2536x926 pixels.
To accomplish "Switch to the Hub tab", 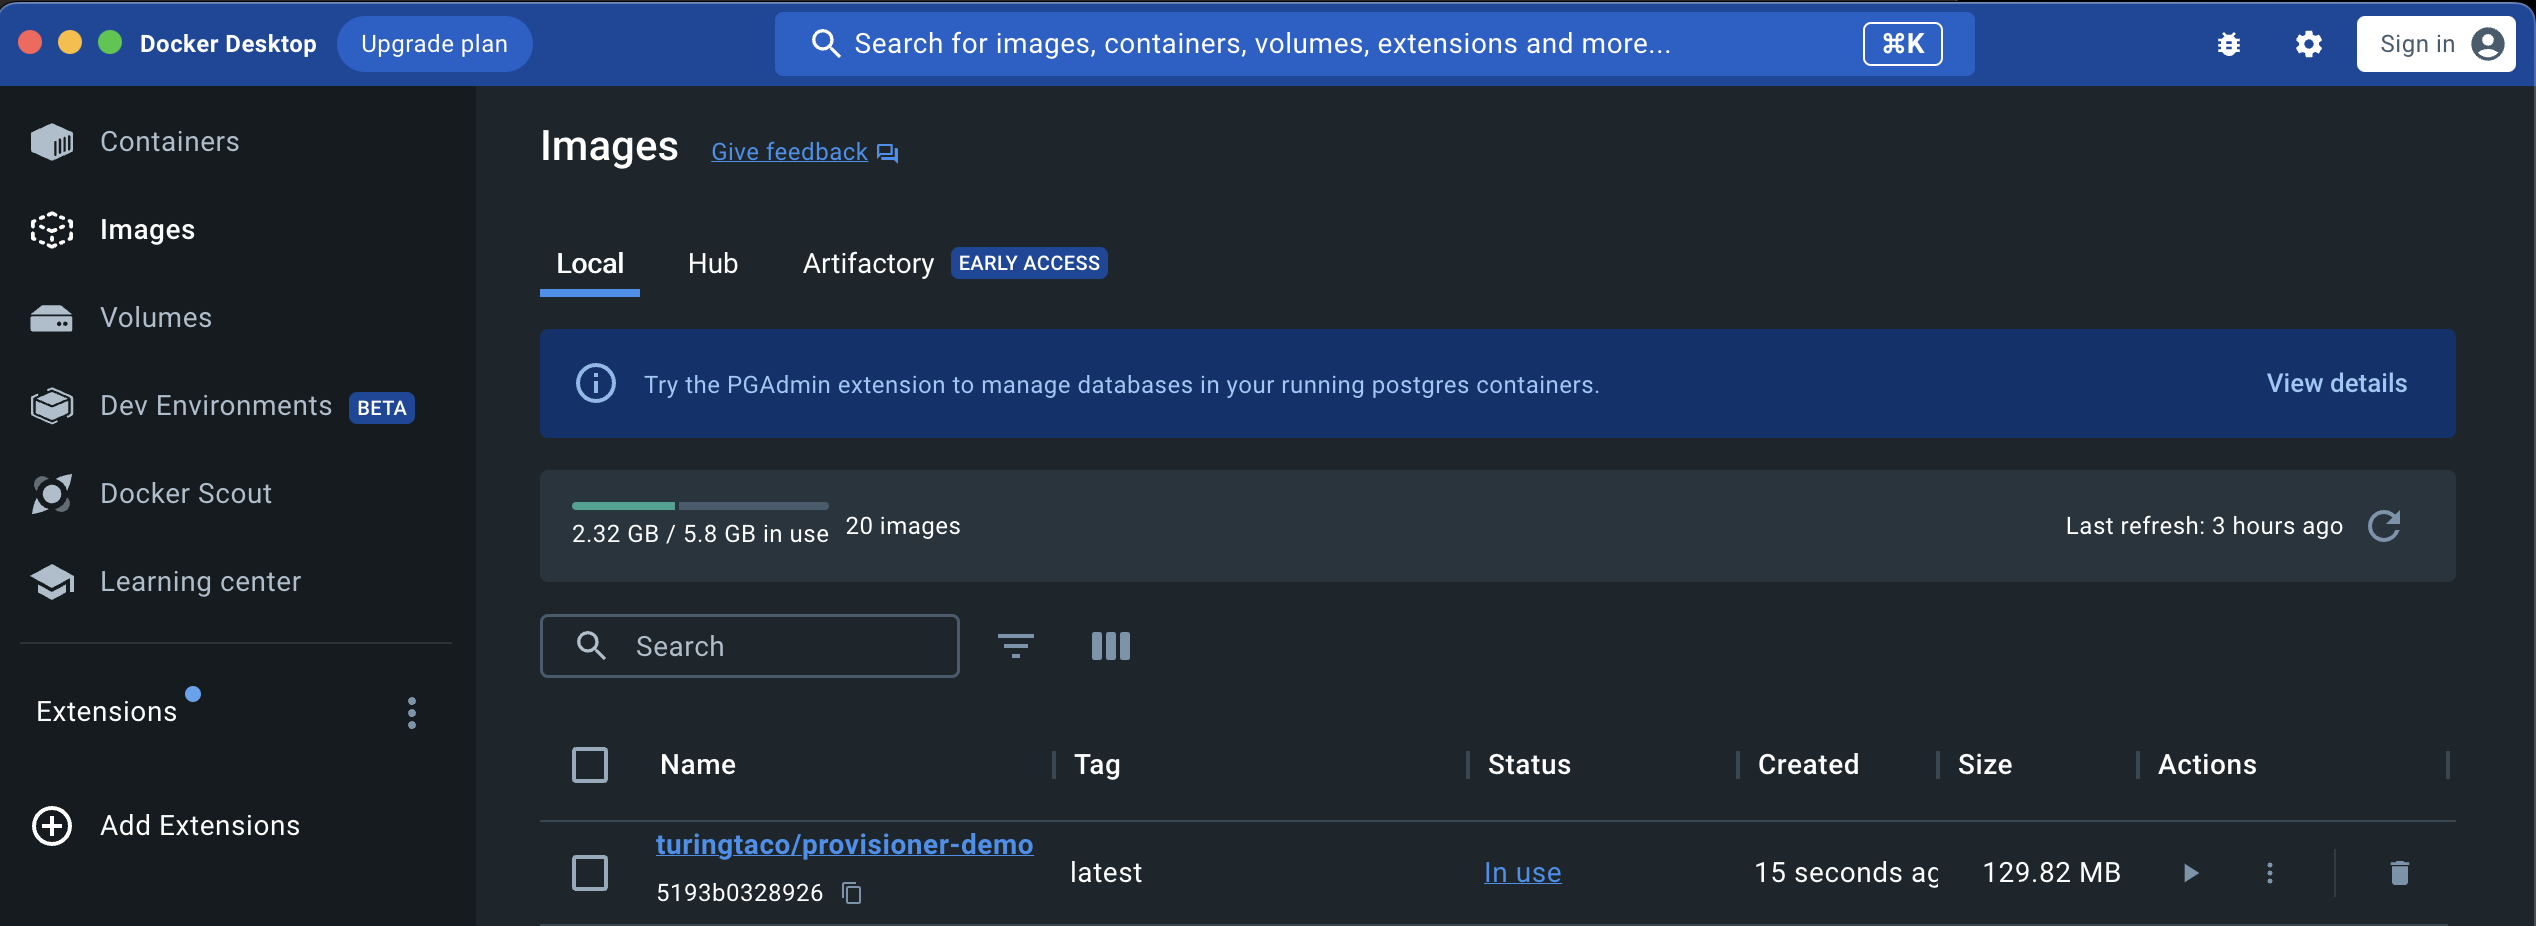I will coord(713,264).
